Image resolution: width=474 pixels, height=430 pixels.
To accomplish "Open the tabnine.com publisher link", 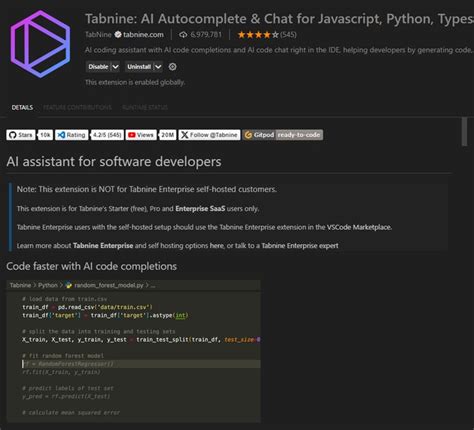I will 143,35.
